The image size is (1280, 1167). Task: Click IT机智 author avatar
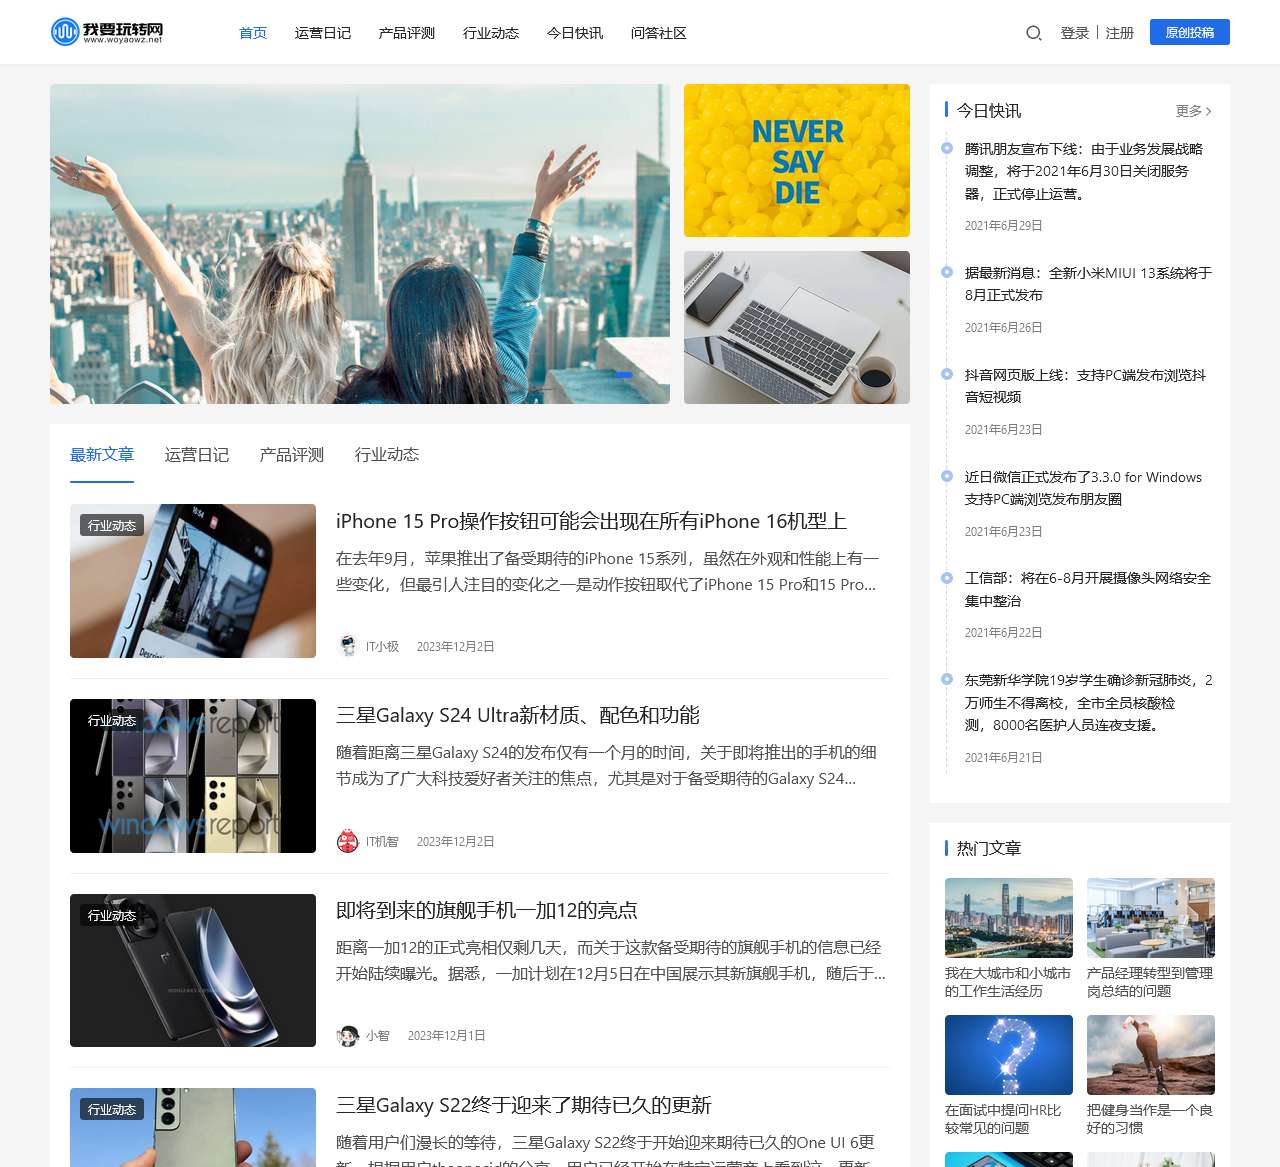pos(347,841)
